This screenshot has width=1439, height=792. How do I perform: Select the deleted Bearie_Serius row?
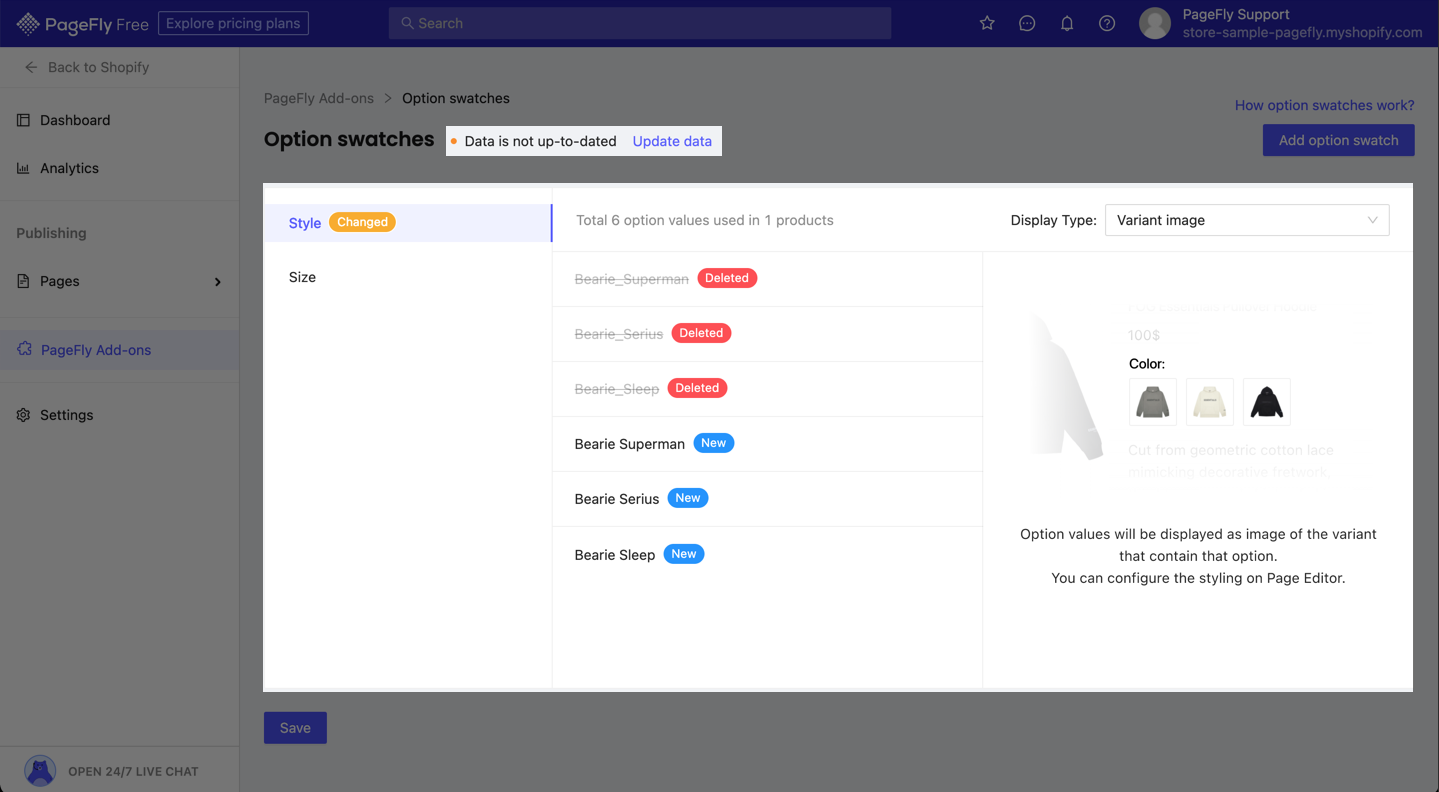(x=768, y=334)
